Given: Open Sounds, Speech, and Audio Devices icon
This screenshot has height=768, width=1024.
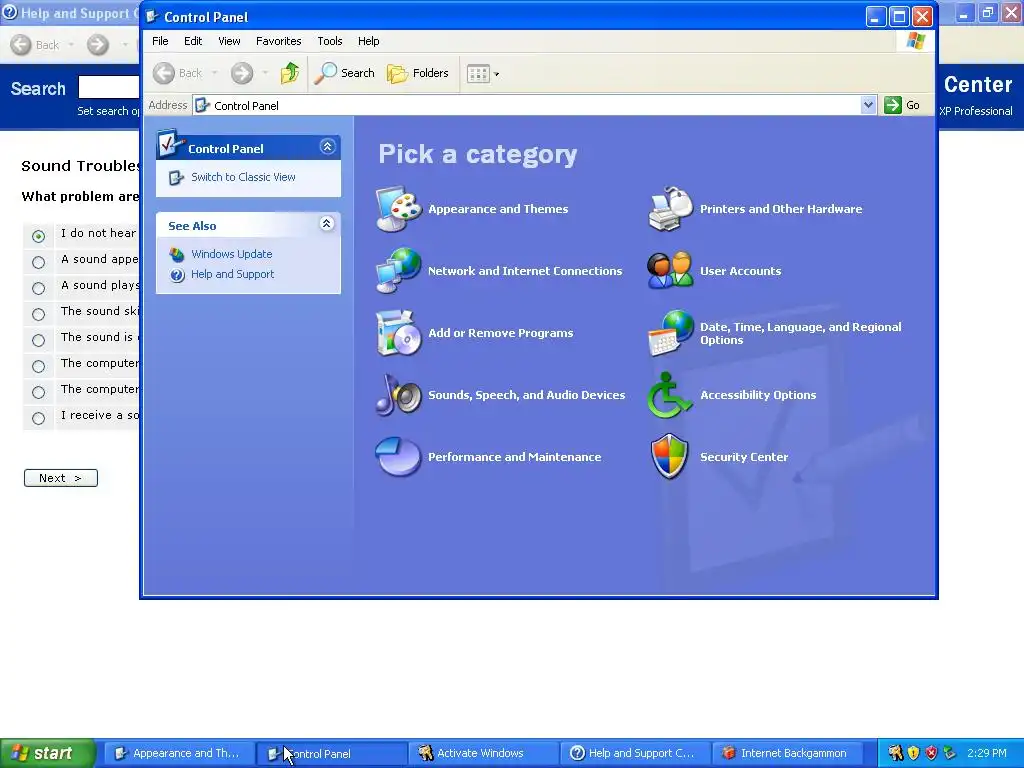Looking at the screenshot, I should point(398,394).
